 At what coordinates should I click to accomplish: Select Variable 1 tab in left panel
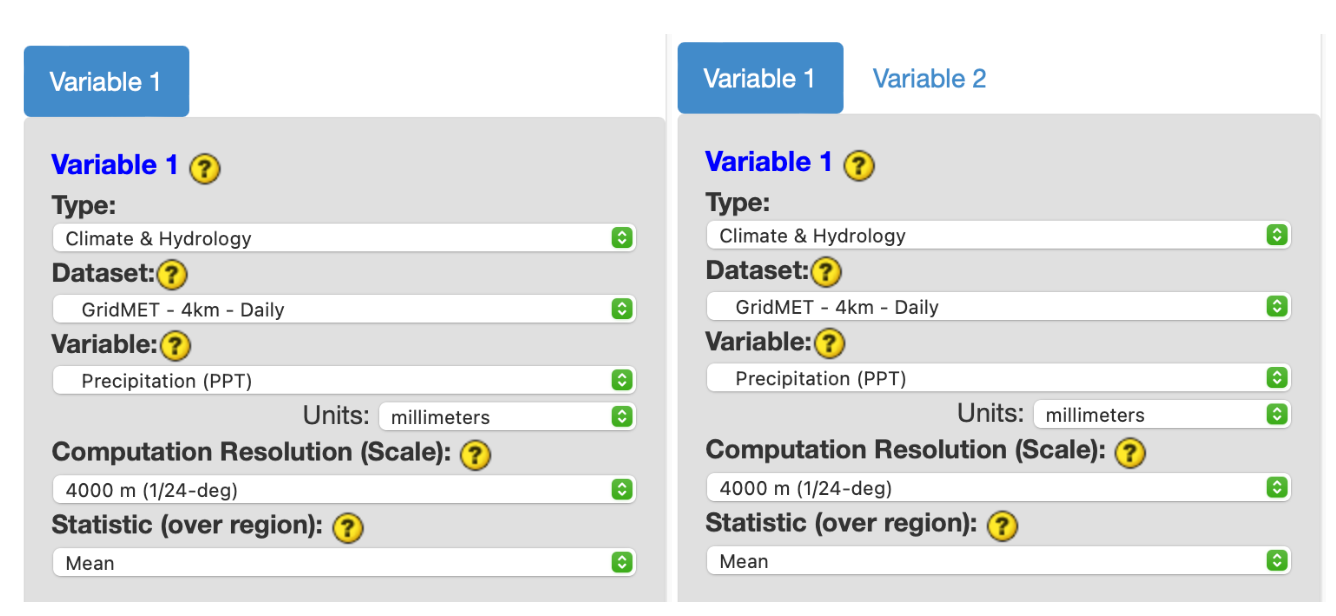(106, 82)
